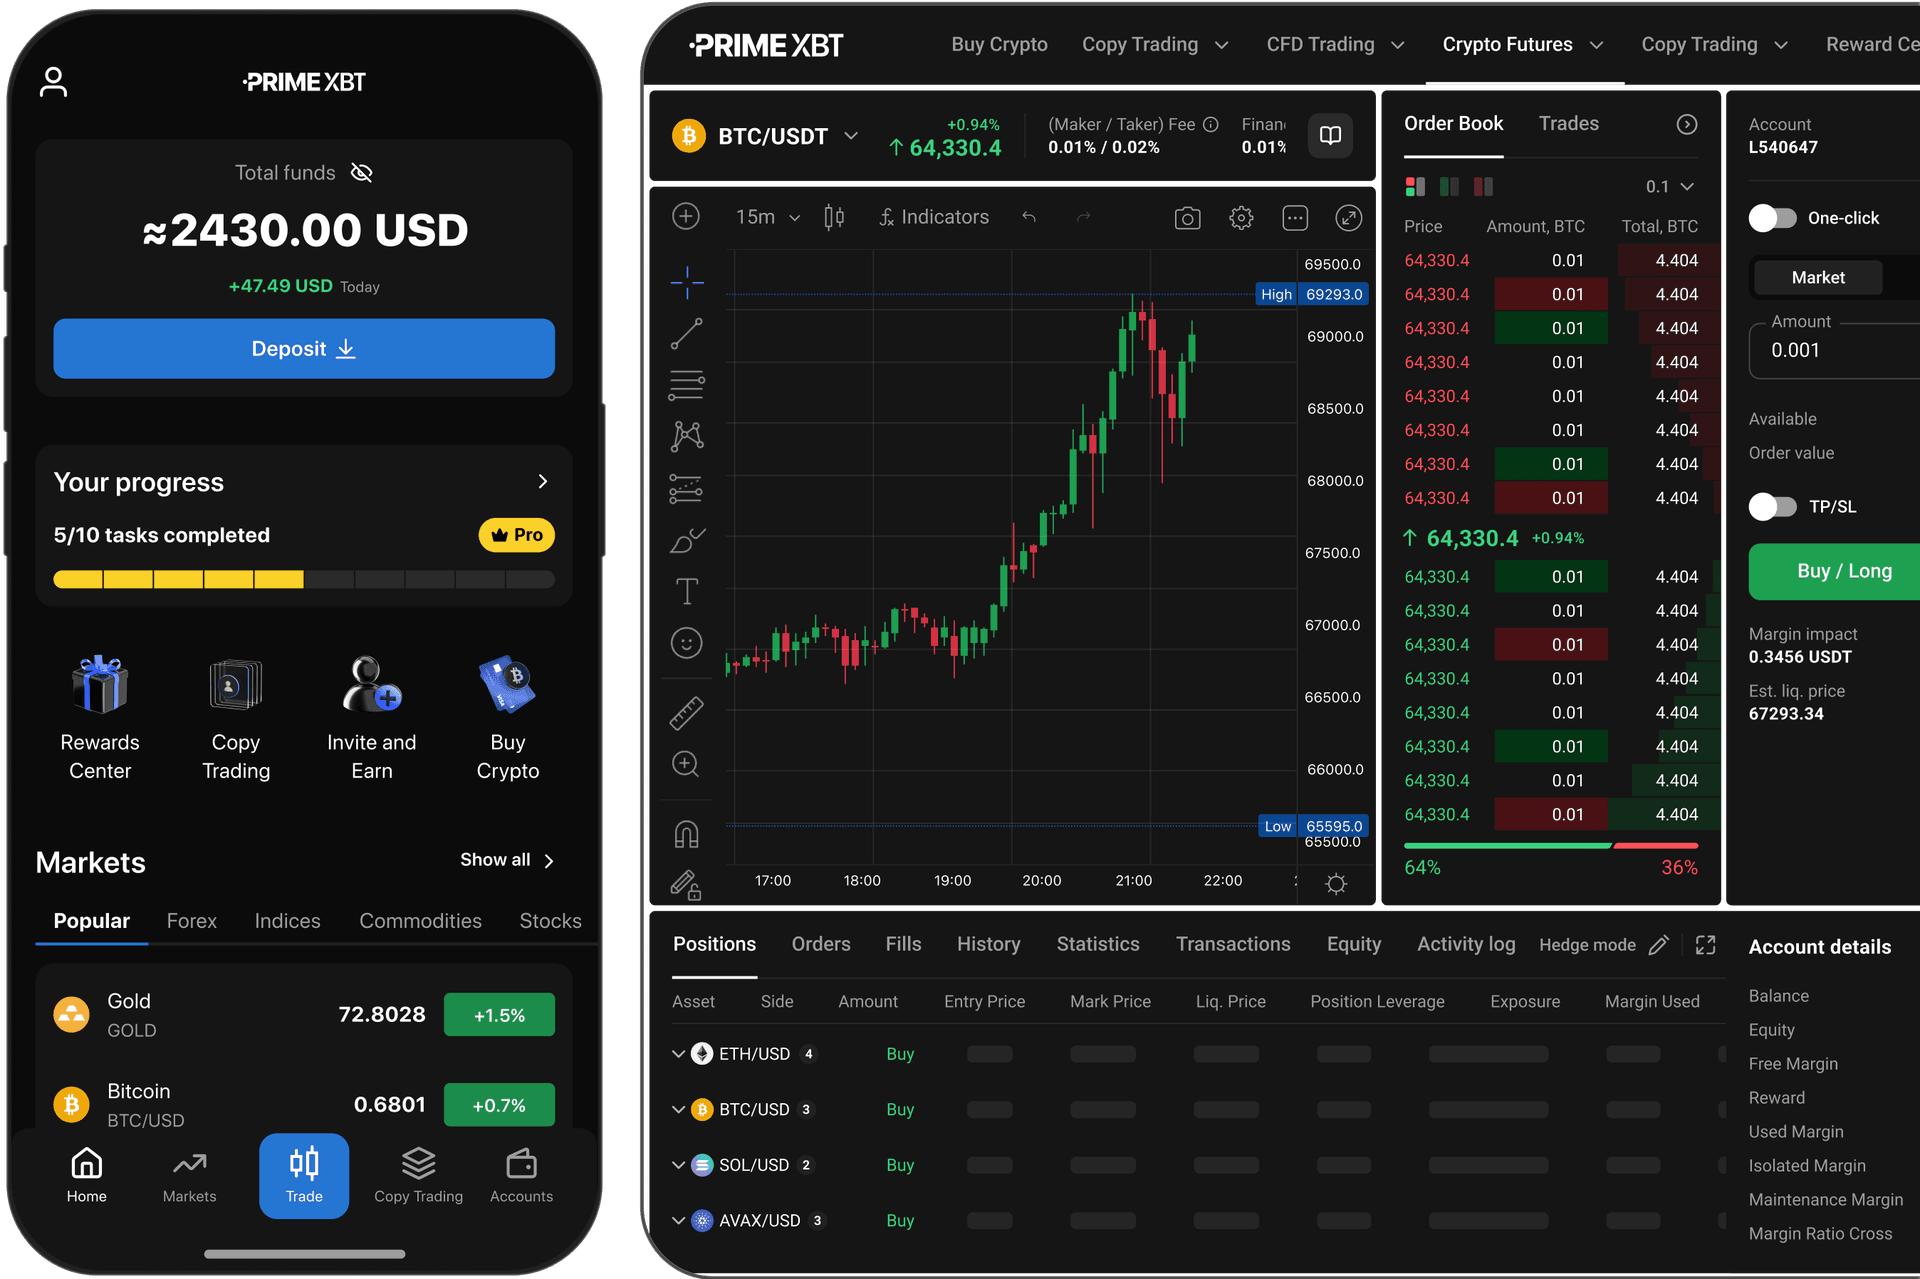Open Buy Crypto card icon
The width and height of the screenshot is (1920, 1279).
coord(508,684)
